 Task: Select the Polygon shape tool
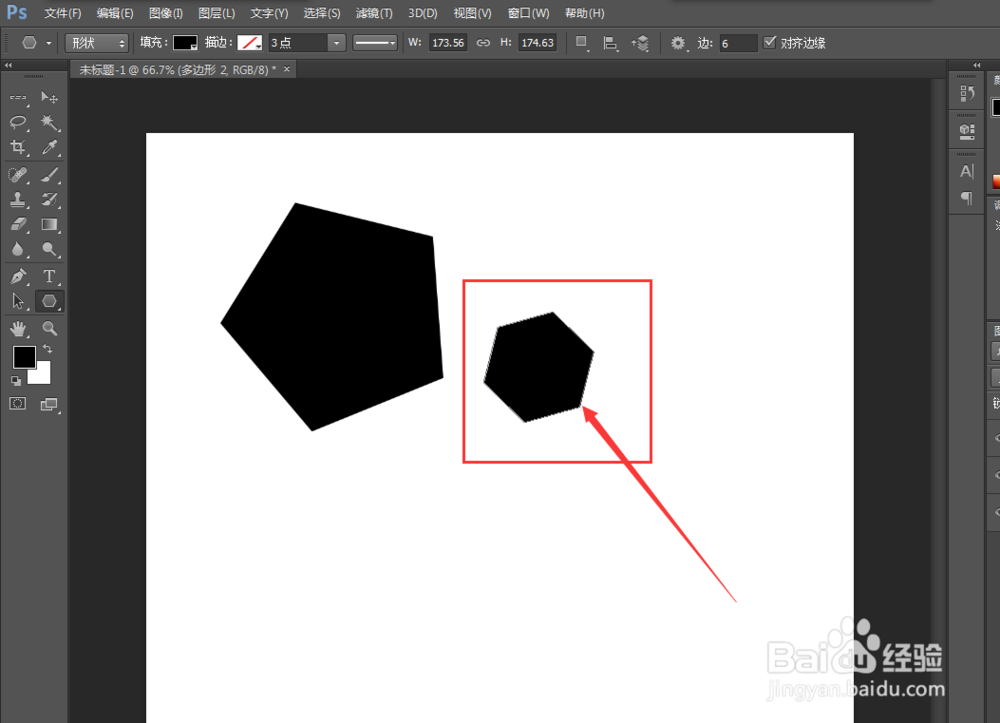[49, 301]
